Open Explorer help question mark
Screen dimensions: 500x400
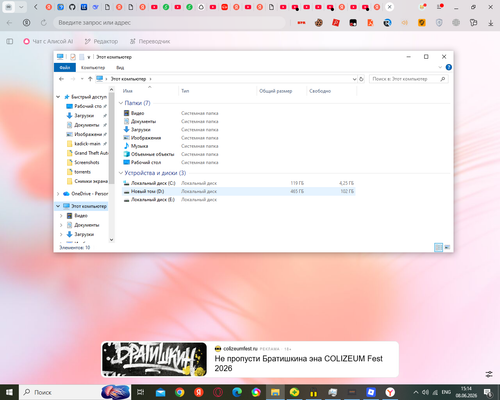tap(449, 67)
